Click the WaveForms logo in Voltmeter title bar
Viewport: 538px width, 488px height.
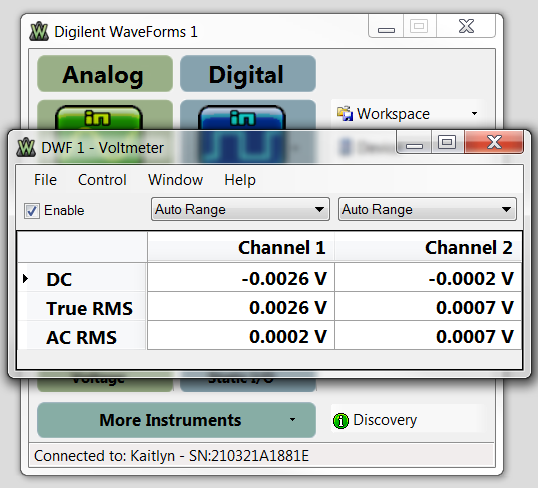(x=26, y=148)
